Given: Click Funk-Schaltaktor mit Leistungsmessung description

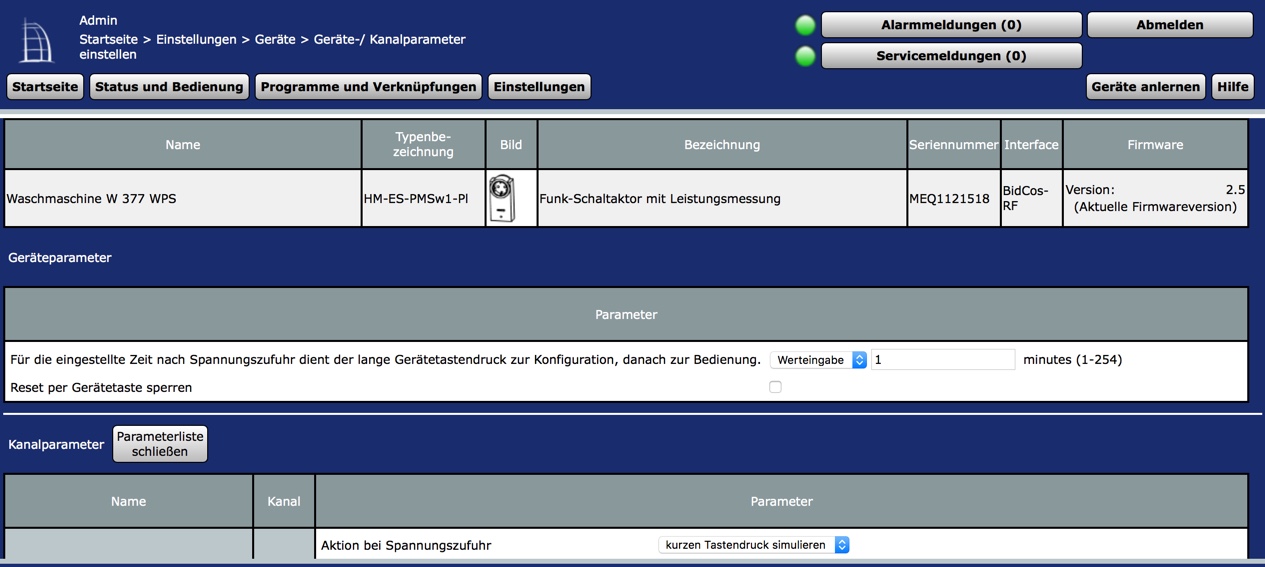Looking at the screenshot, I should point(660,198).
